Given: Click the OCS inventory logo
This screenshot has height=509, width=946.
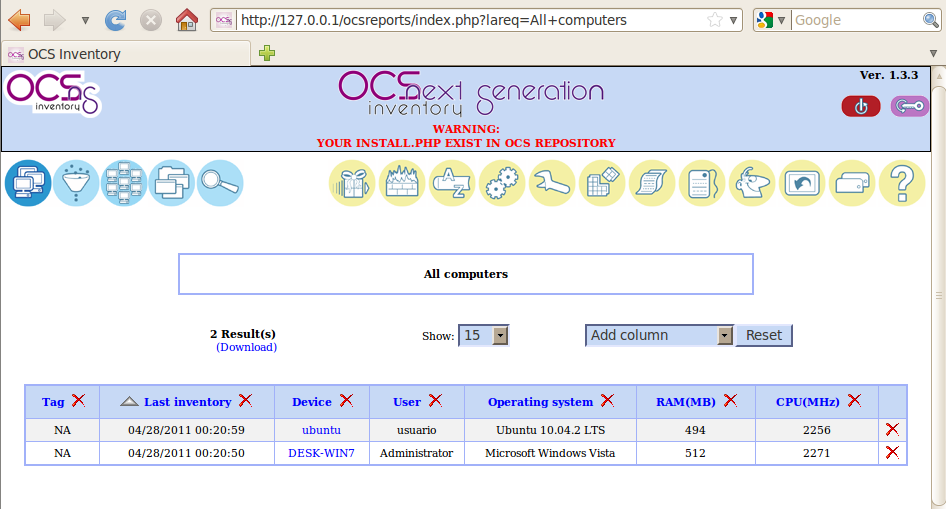Looking at the screenshot, I should pos(54,93).
